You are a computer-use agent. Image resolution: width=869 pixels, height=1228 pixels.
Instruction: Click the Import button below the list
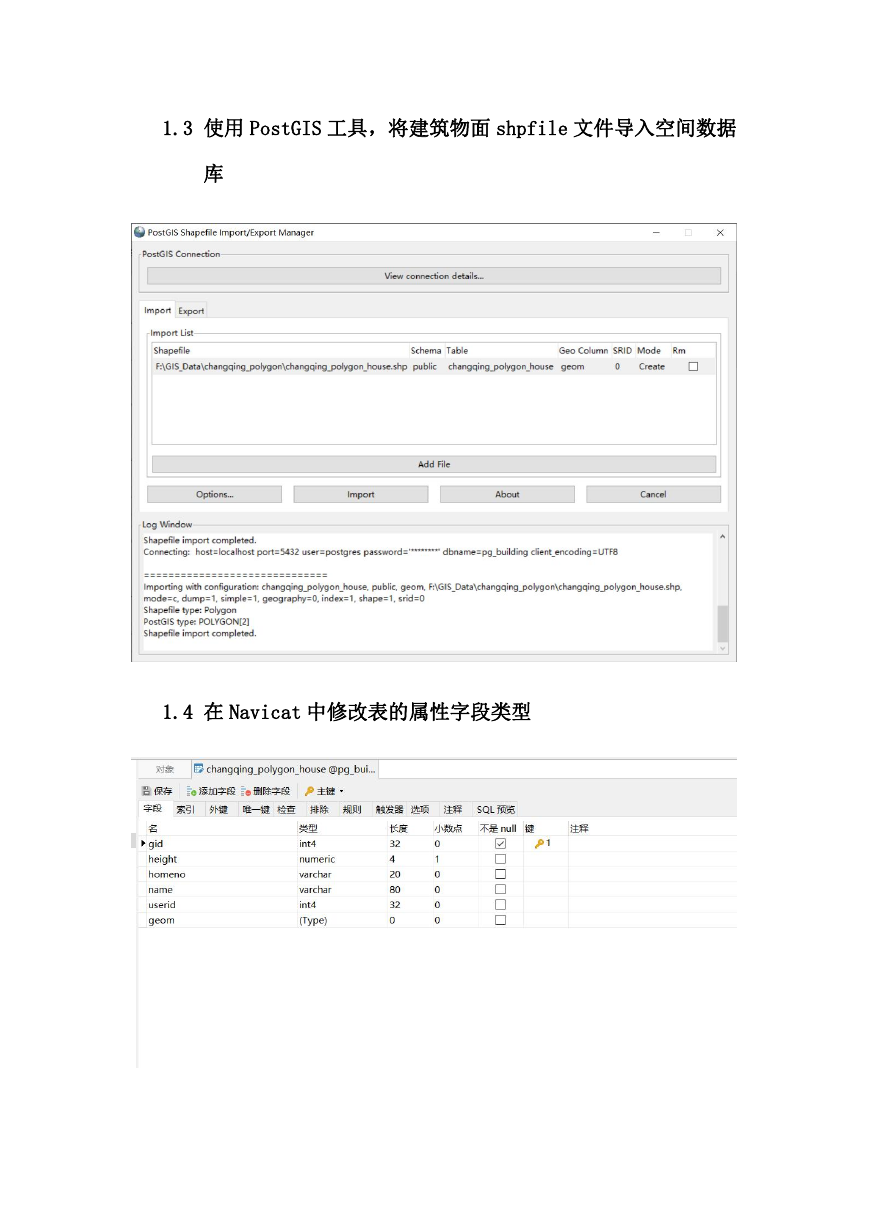(361, 494)
